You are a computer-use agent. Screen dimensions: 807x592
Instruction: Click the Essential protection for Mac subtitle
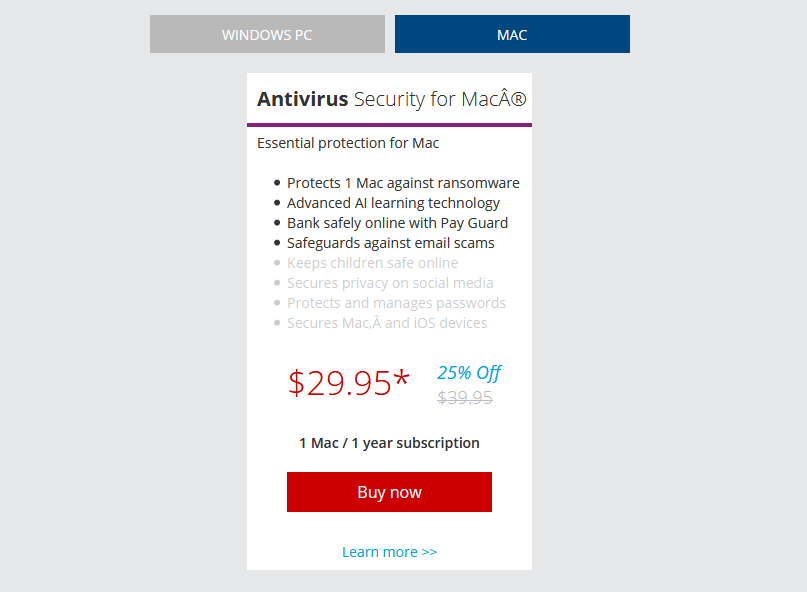[x=347, y=143]
